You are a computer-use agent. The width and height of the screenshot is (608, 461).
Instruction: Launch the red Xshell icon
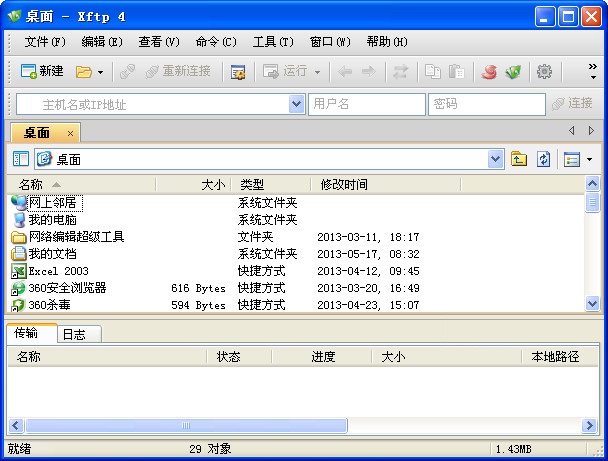click(489, 72)
